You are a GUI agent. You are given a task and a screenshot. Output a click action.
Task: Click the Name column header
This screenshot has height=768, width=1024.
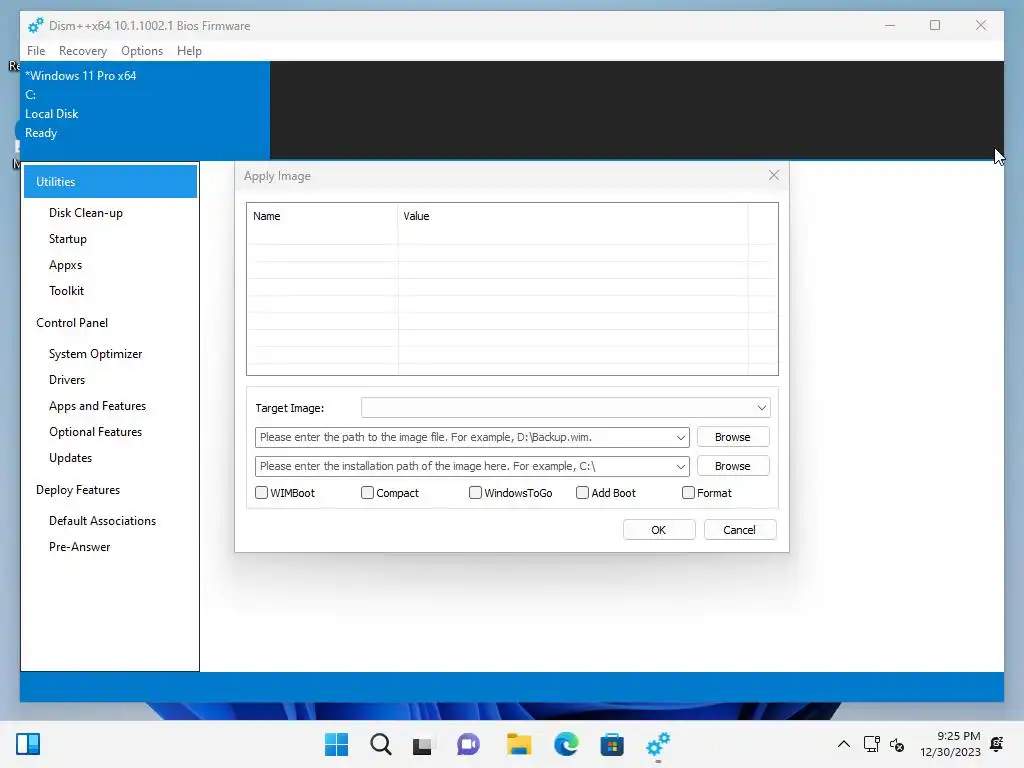point(323,216)
